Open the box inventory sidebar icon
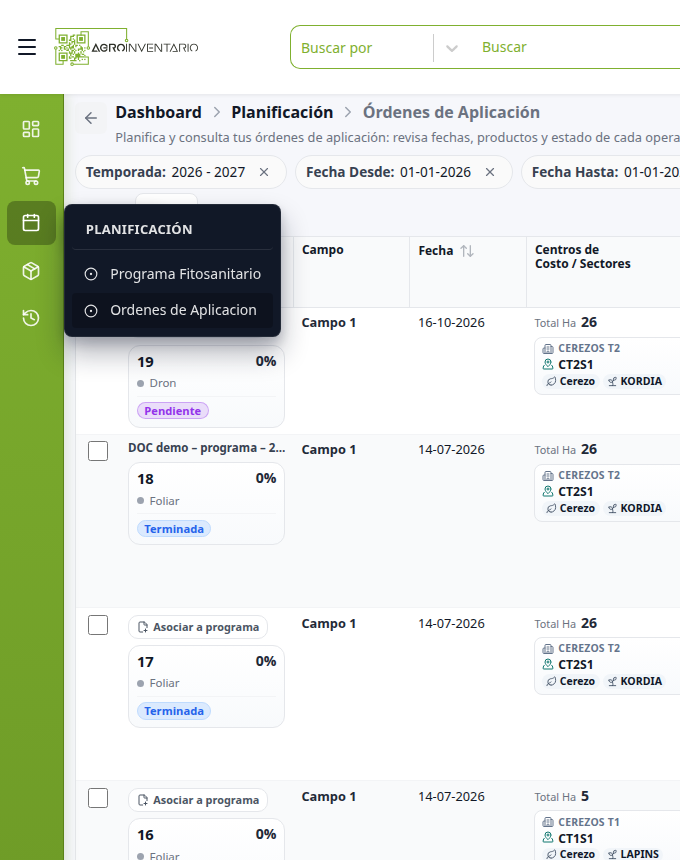680x860 pixels. click(31, 270)
